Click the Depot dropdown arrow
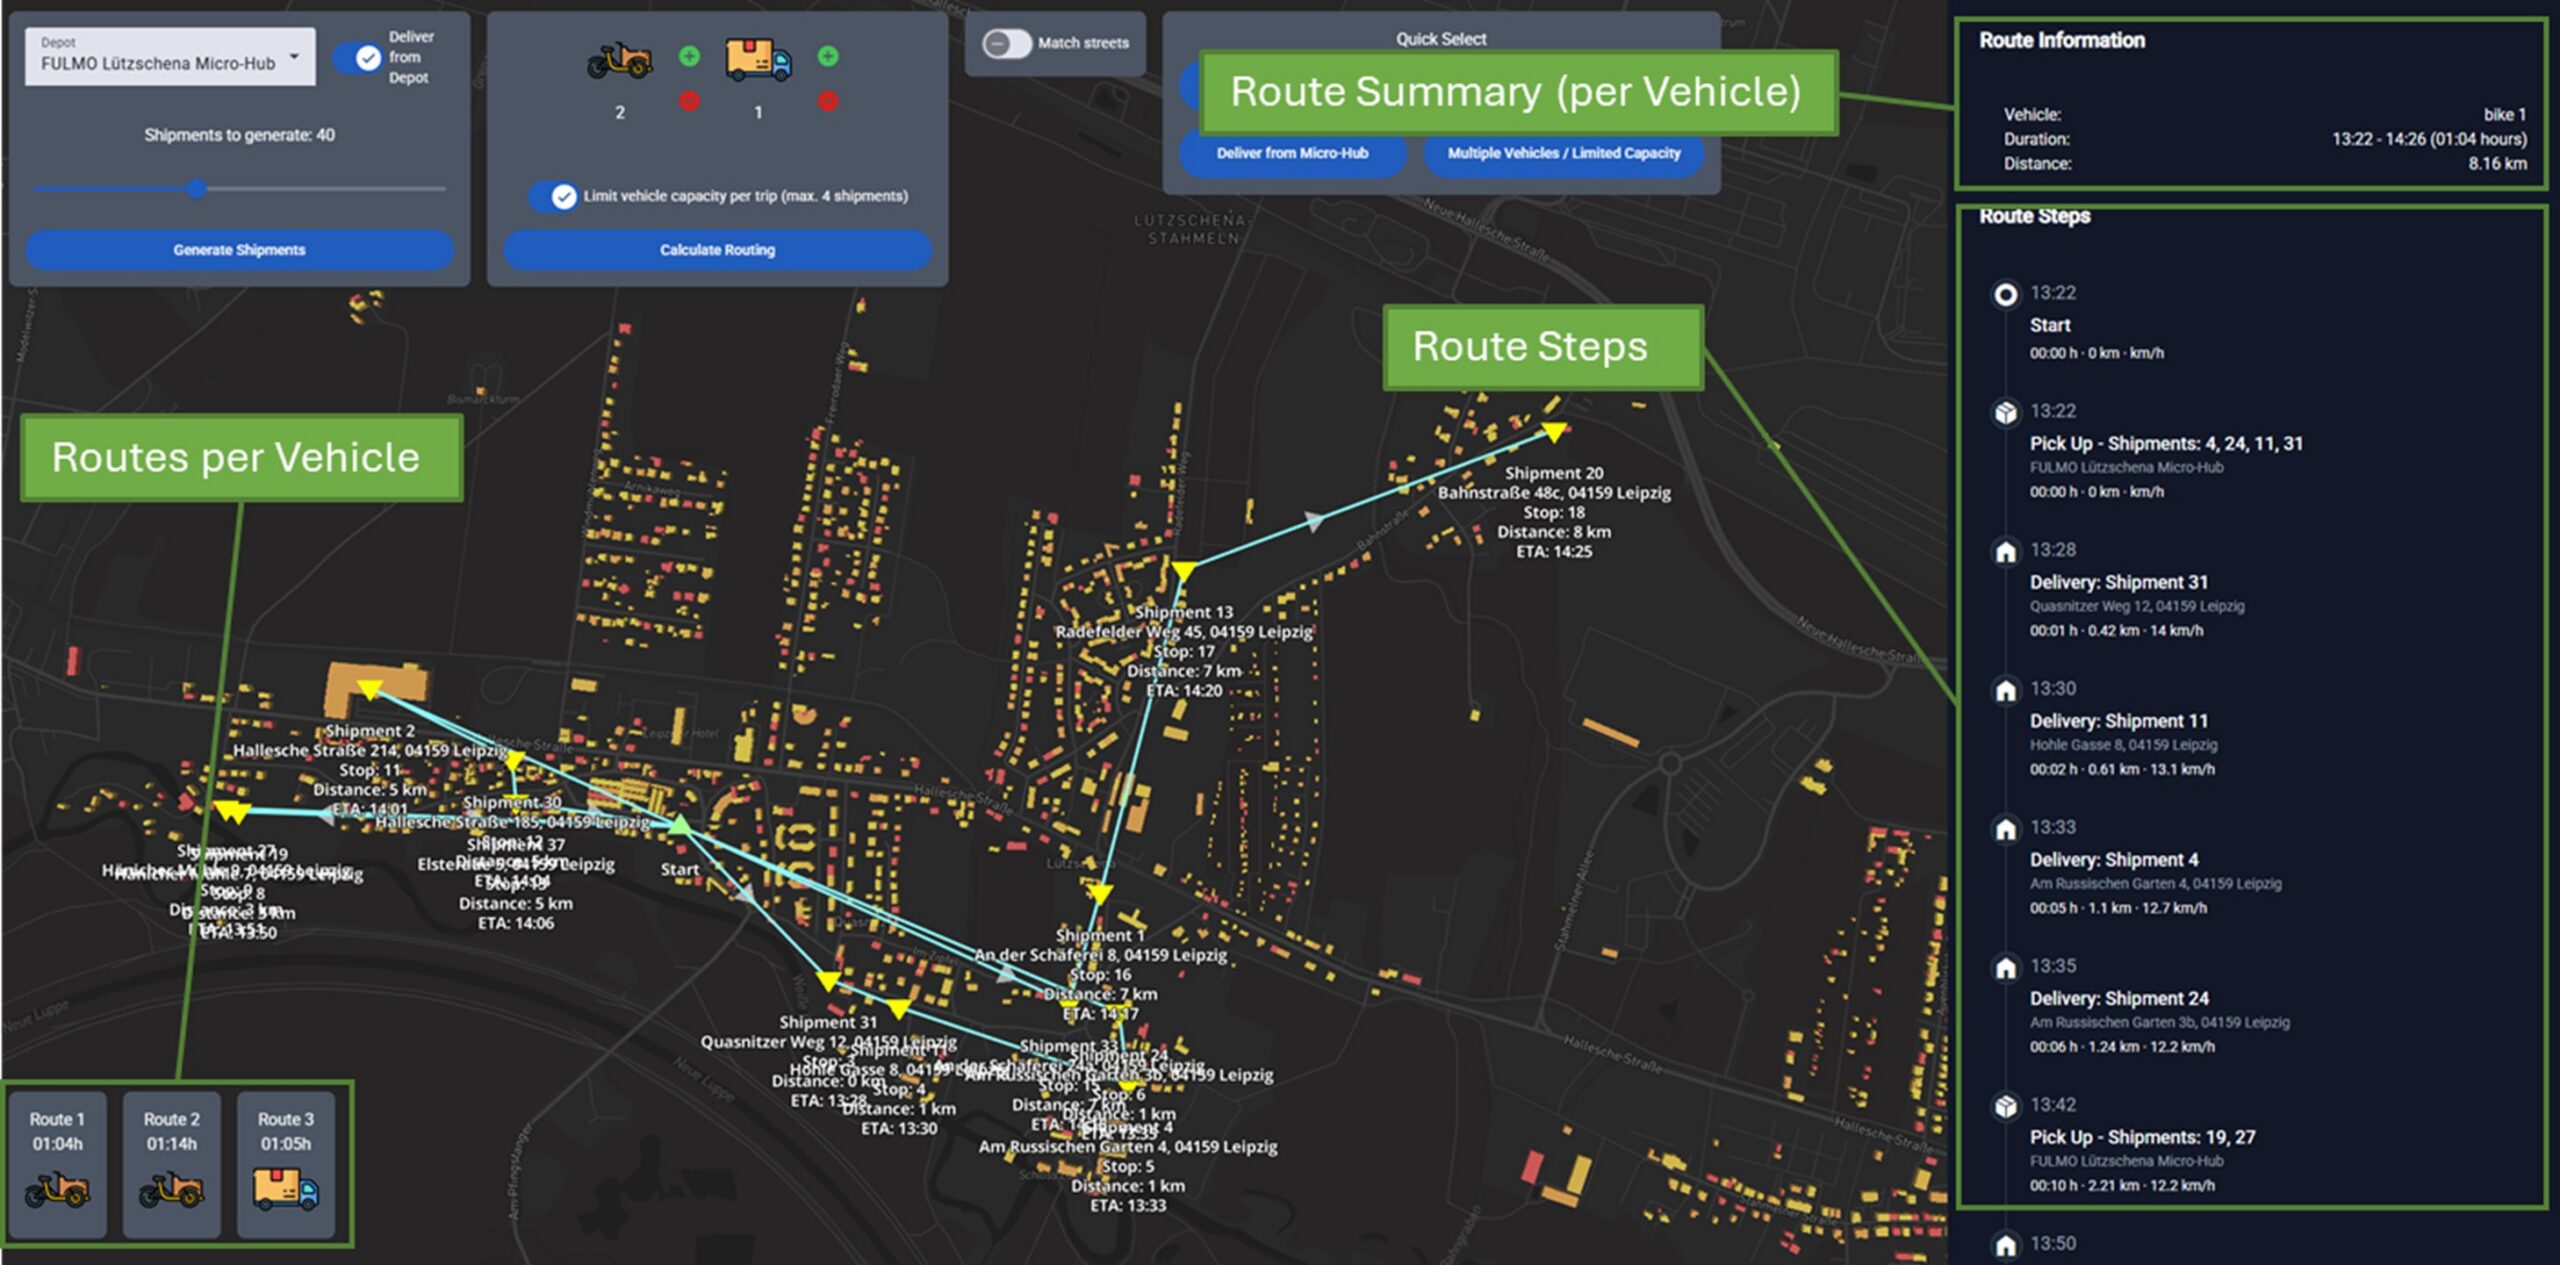The image size is (2560, 1265). 294,56
